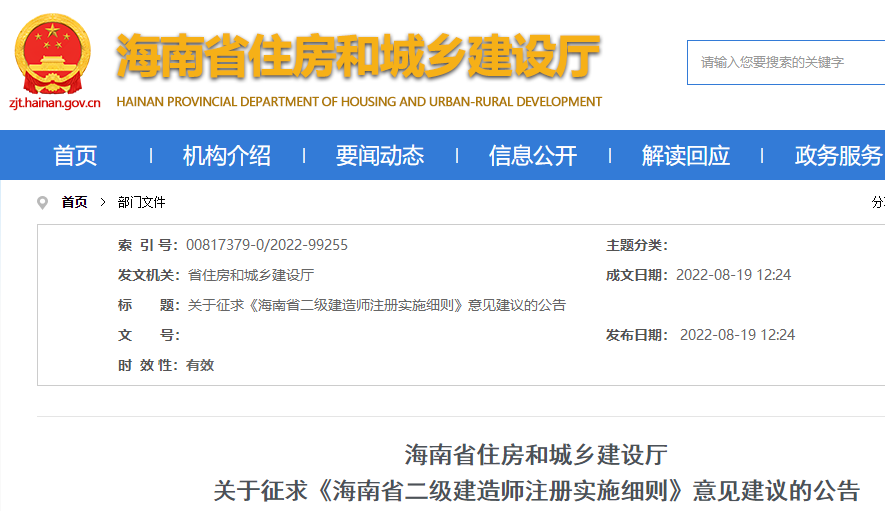Click the index number 00817379-0/2022-99255
The width and height of the screenshot is (885, 511).
point(267,245)
